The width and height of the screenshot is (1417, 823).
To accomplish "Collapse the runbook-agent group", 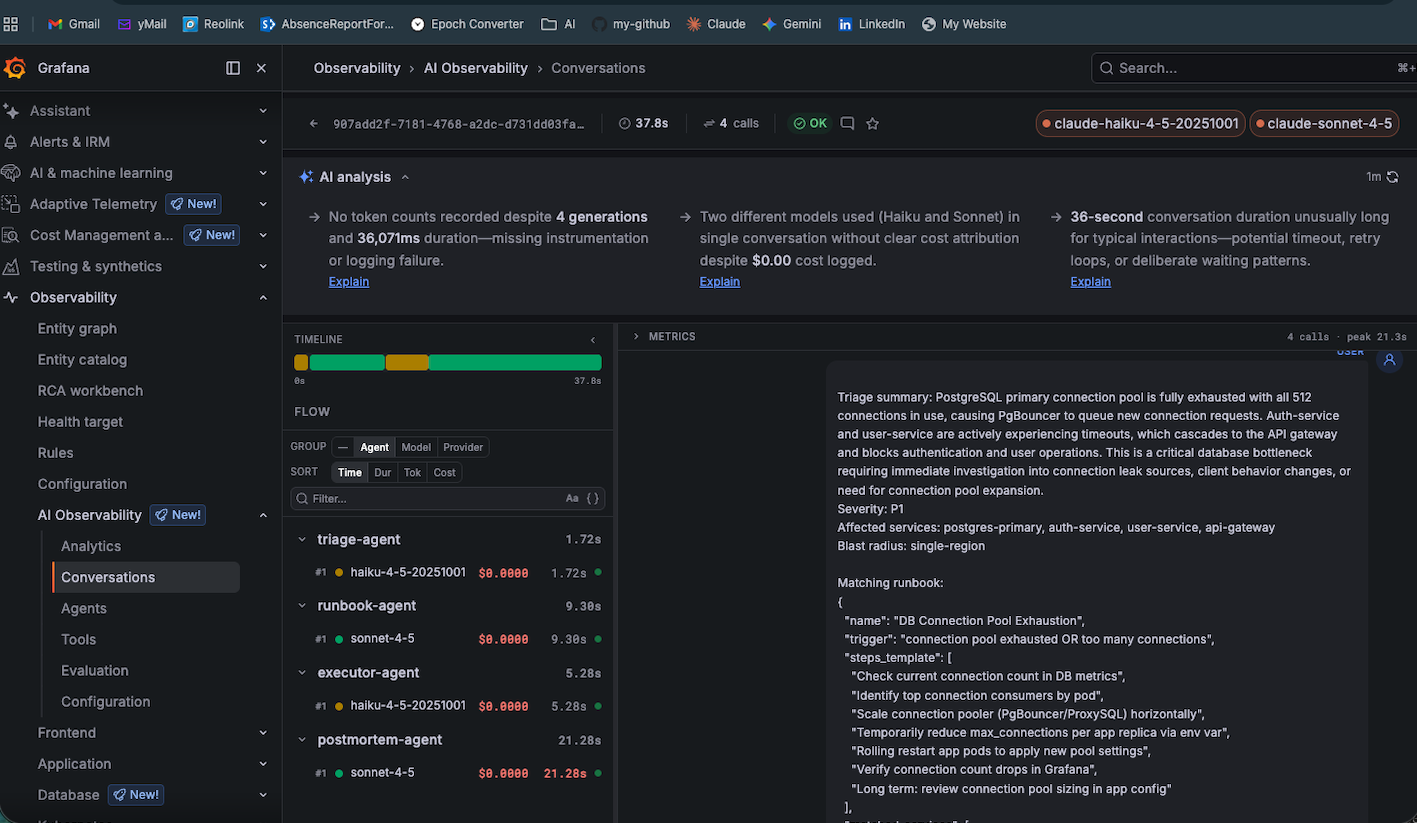I will coord(302,606).
